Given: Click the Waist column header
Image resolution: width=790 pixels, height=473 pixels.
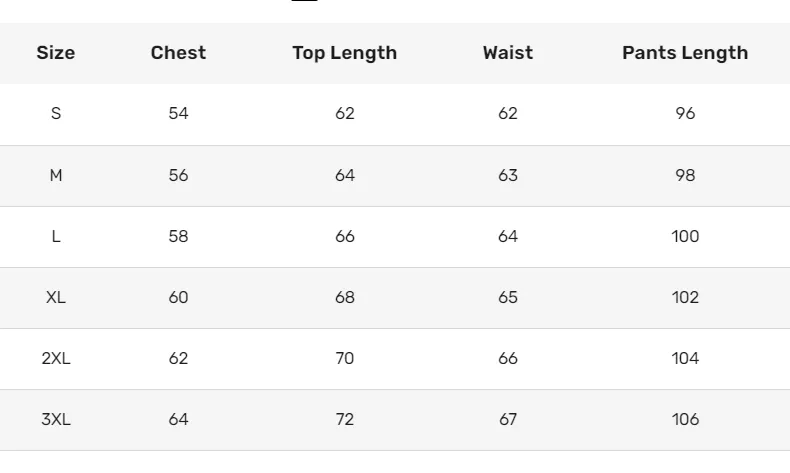Looking at the screenshot, I should (508, 53).
